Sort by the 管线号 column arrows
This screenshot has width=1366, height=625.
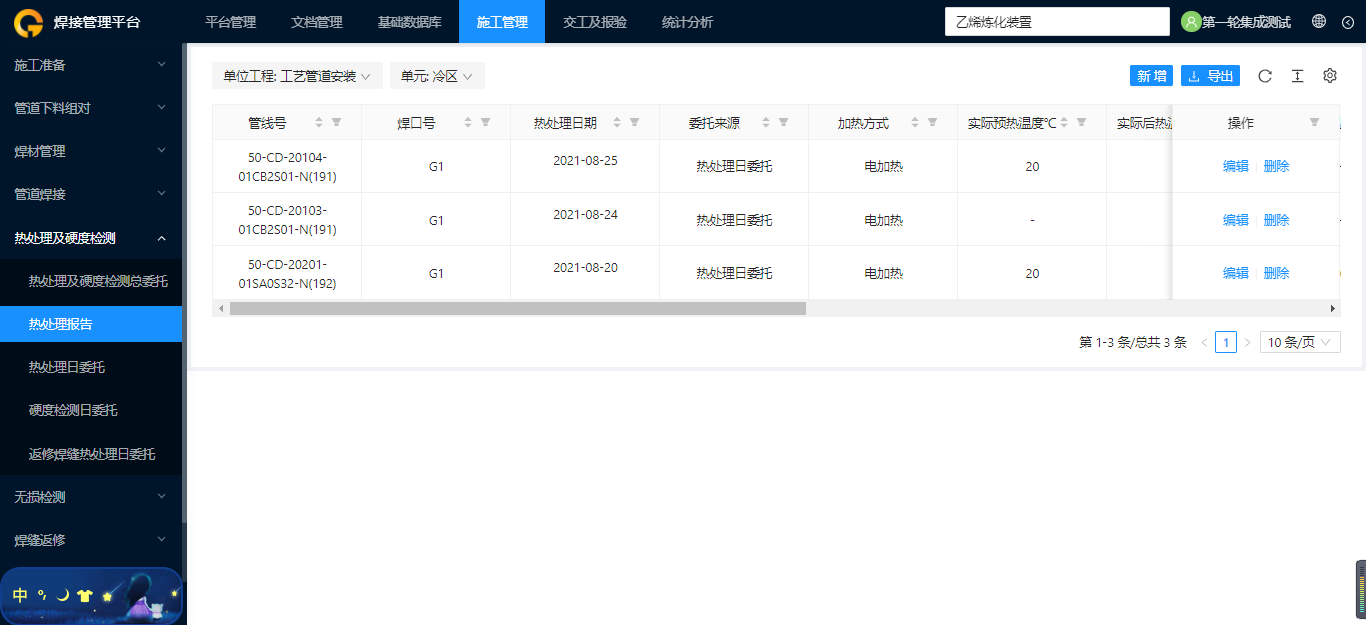pyautogui.click(x=319, y=122)
